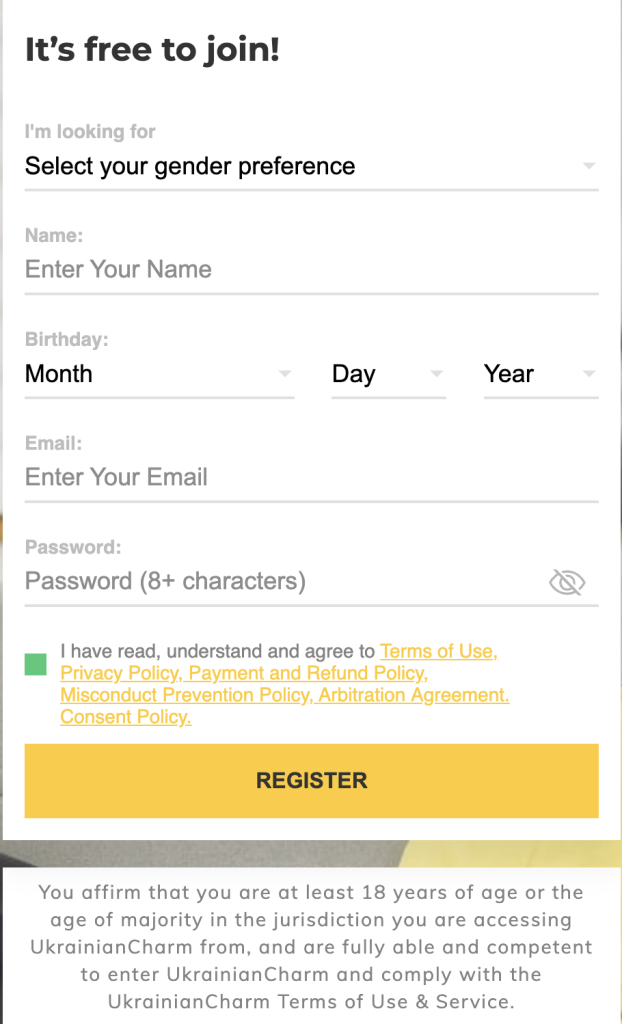
Task: Open the Consent Policy link
Action: (125, 717)
